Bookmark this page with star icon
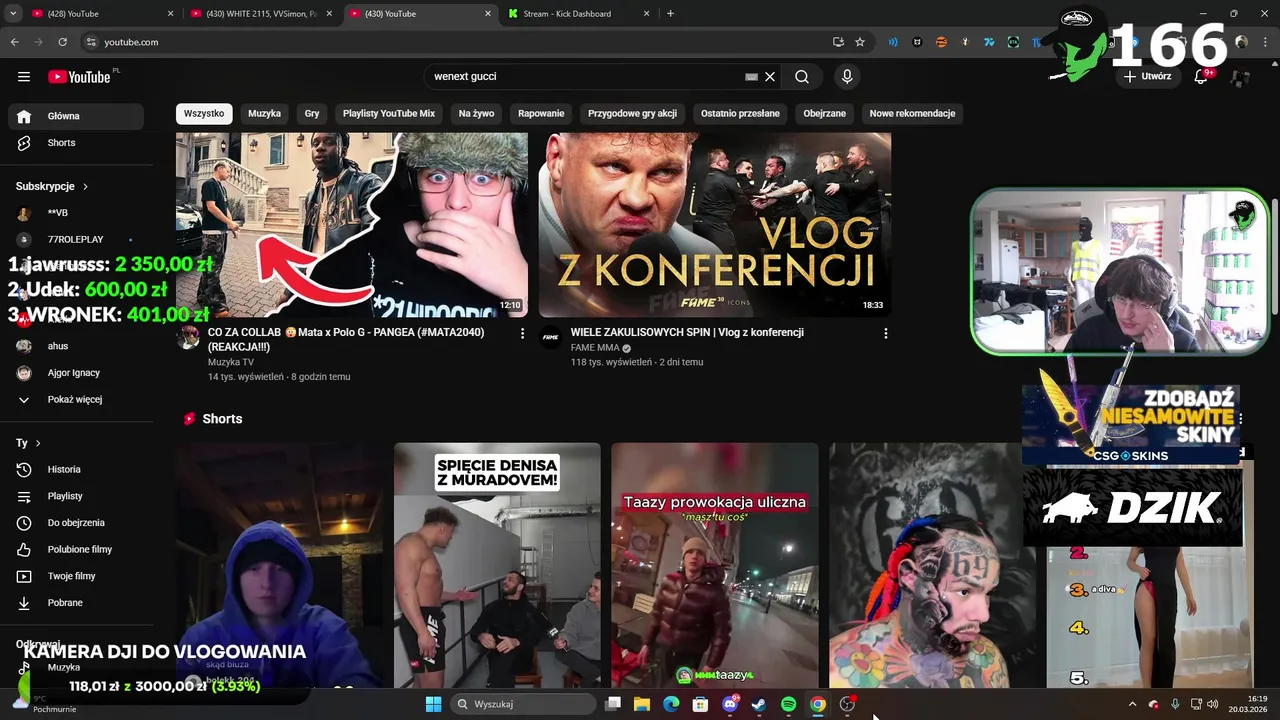 [x=860, y=42]
